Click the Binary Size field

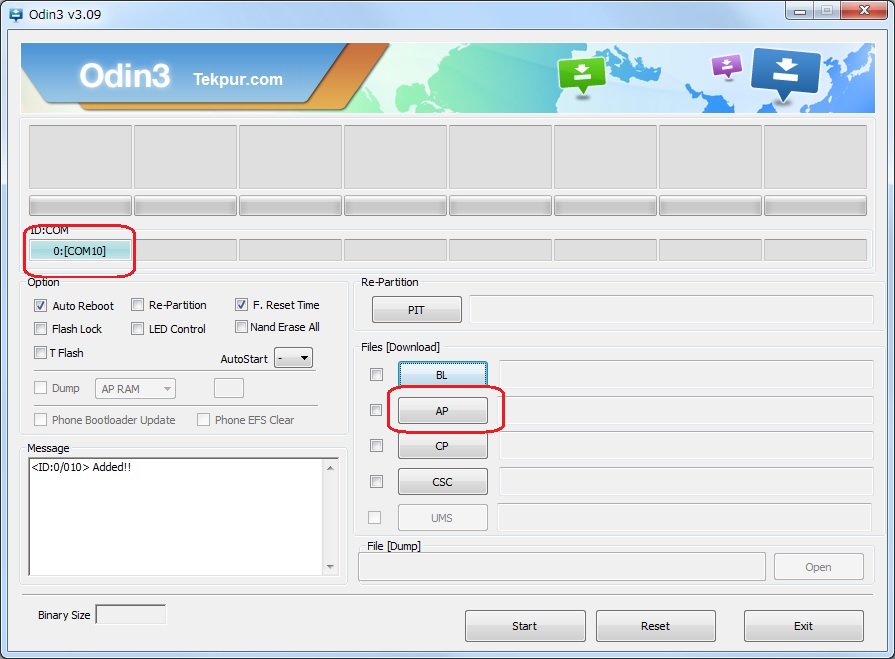131,614
